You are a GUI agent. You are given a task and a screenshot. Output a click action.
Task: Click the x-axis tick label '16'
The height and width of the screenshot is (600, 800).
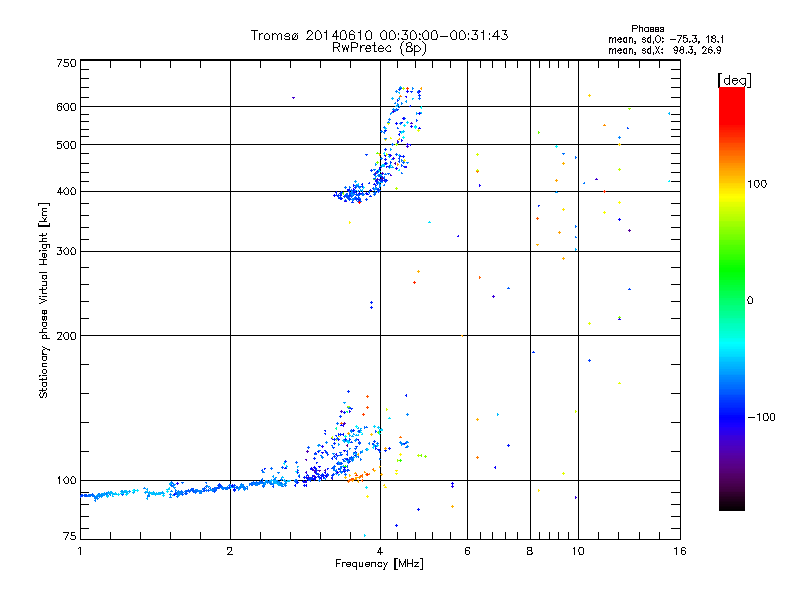pos(680,551)
